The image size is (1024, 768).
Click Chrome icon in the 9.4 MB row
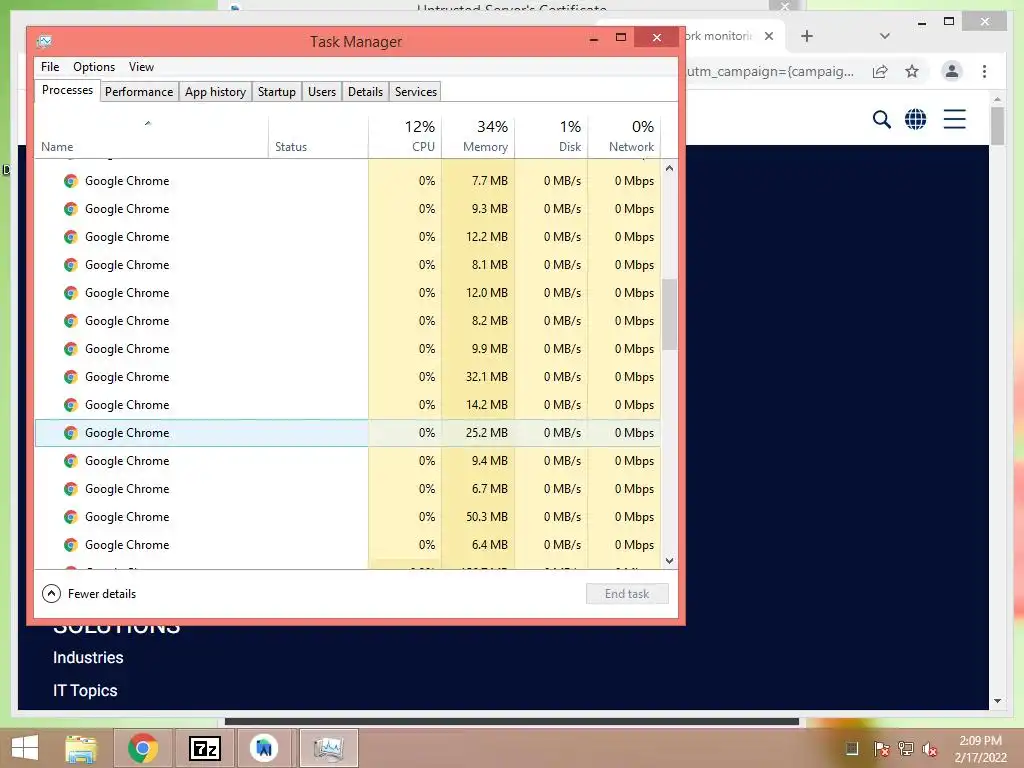tap(71, 461)
